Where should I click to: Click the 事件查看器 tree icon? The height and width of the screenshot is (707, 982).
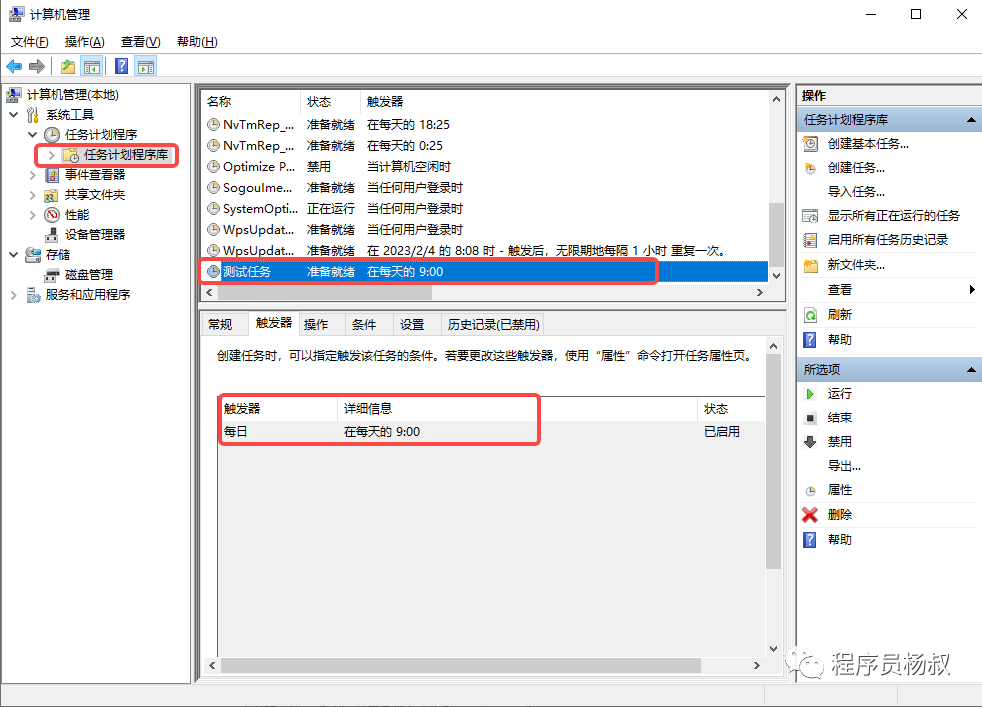(x=52, y=175)
